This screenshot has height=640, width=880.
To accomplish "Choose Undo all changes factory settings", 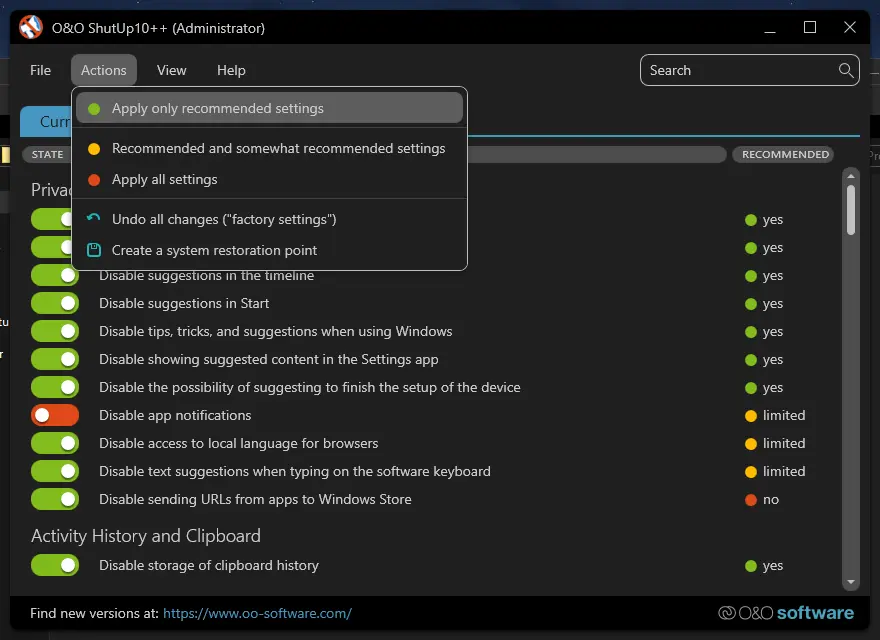I will coord(269,220).
